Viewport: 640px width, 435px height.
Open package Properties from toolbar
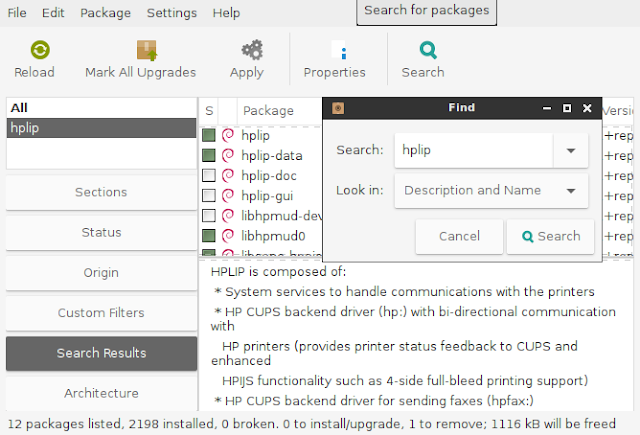coord(334,60)
